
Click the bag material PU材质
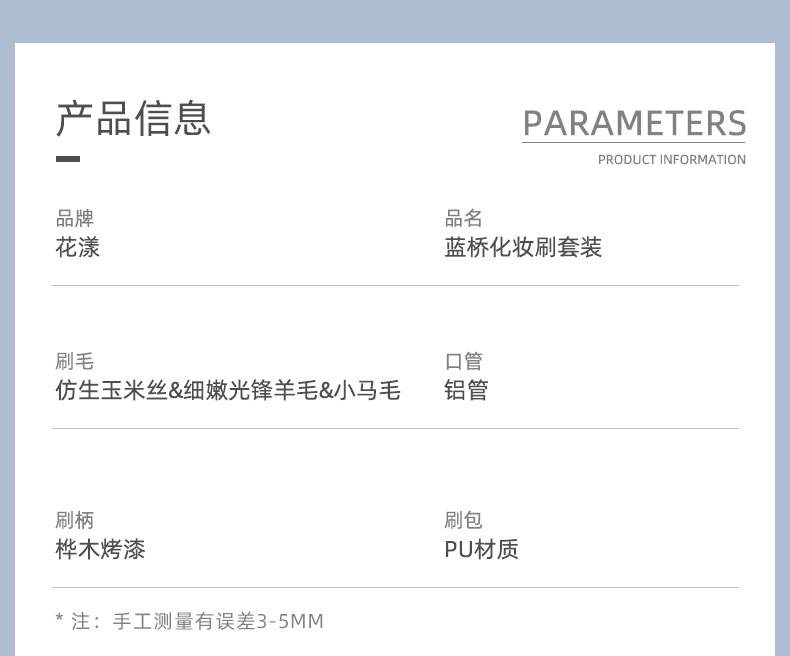point(481,549)
